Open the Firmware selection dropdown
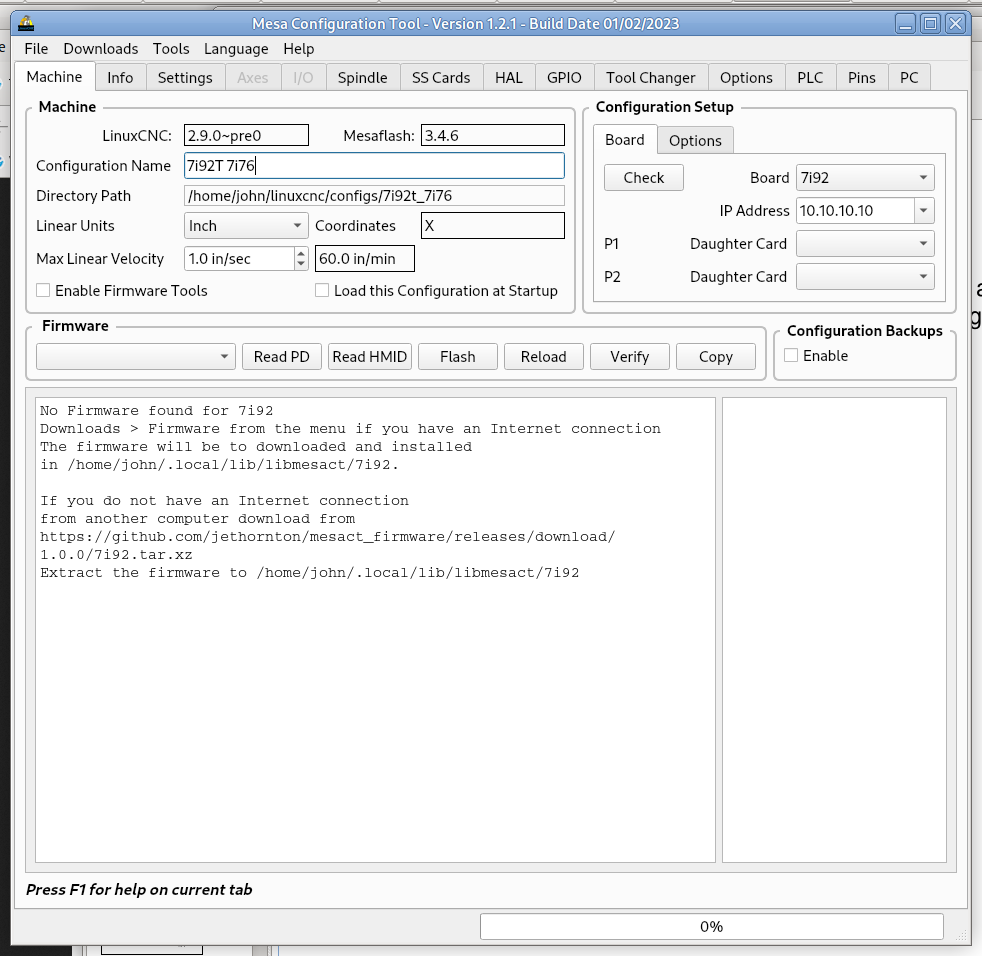The image size is (982, 956). [136, 356]
